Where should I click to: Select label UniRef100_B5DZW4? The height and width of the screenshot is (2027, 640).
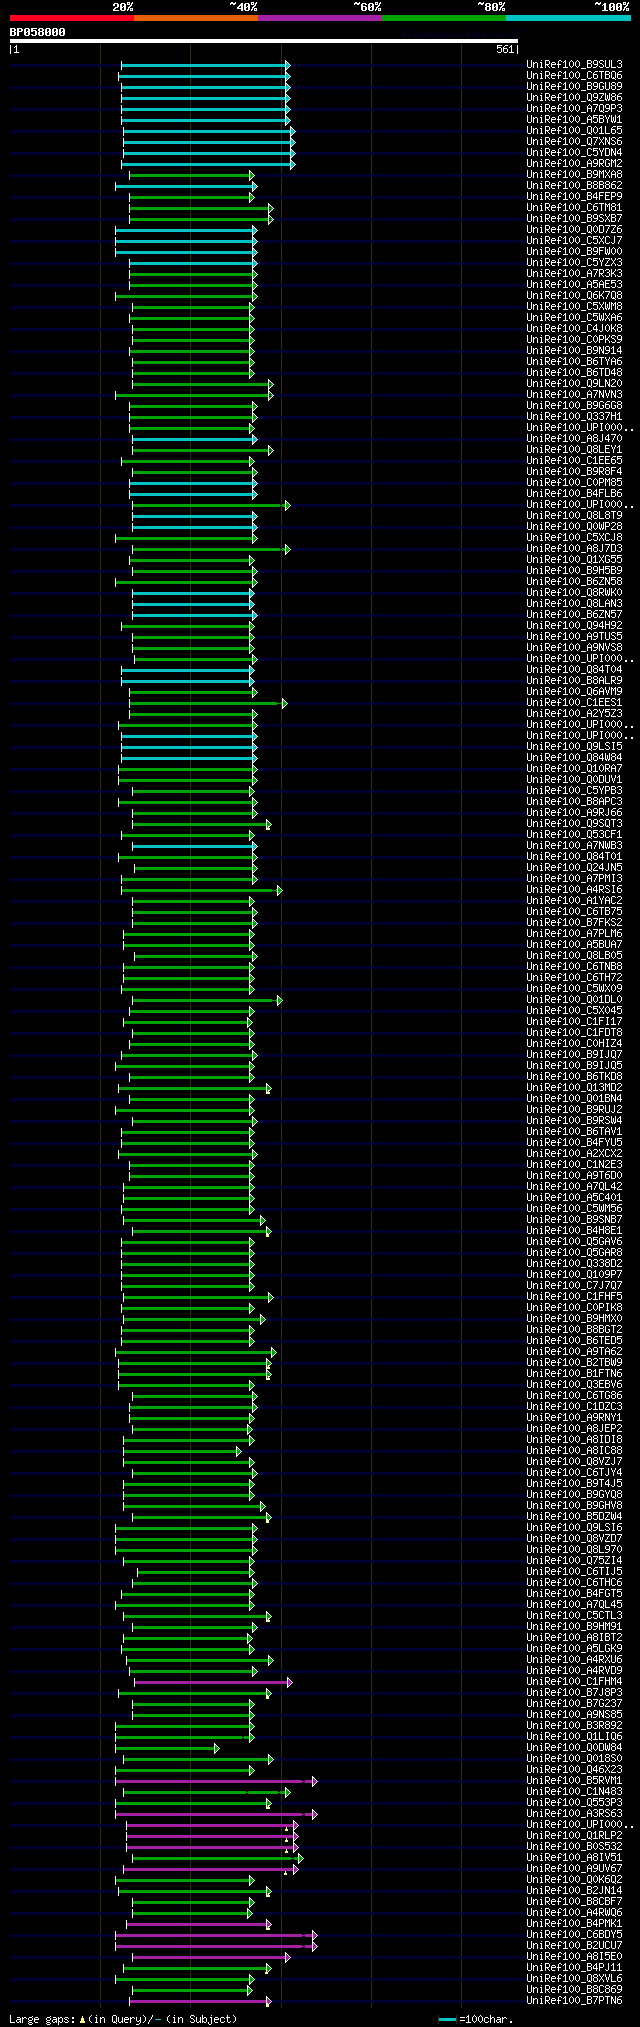[x=574, y=1516]
